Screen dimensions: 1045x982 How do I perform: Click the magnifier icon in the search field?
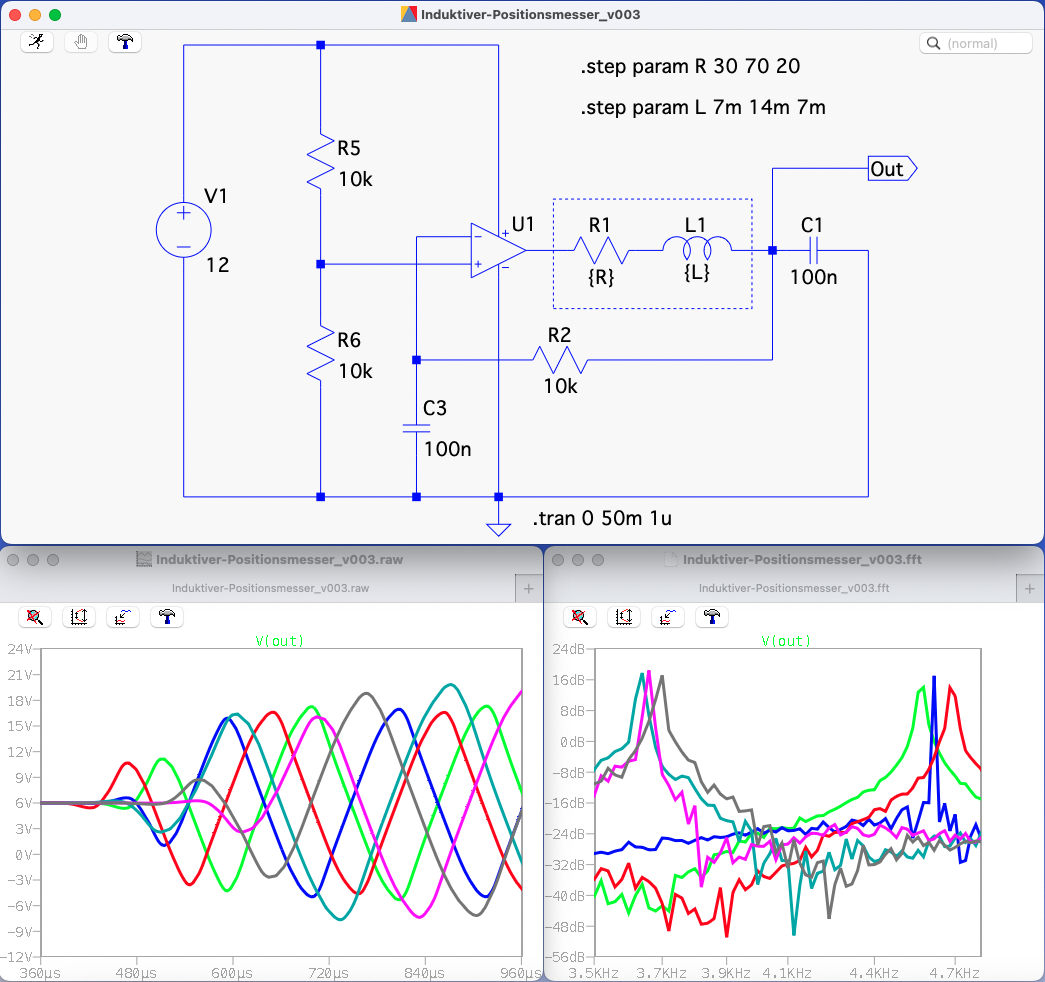[x=934, y=43]
